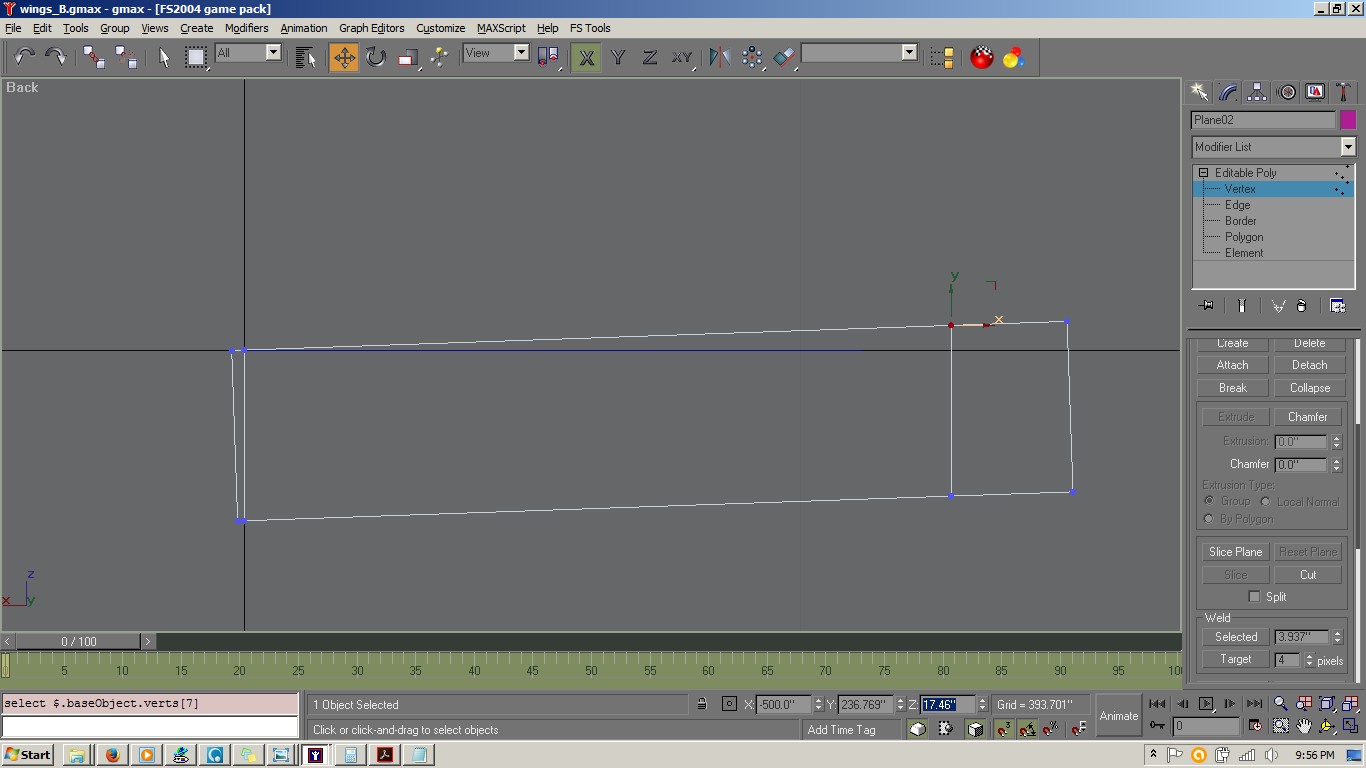Image resolution: width=1366 pixels, height=768 pixels.
Task: Toggle the 3D Snap magnet button
Action: pos(1003,729)
